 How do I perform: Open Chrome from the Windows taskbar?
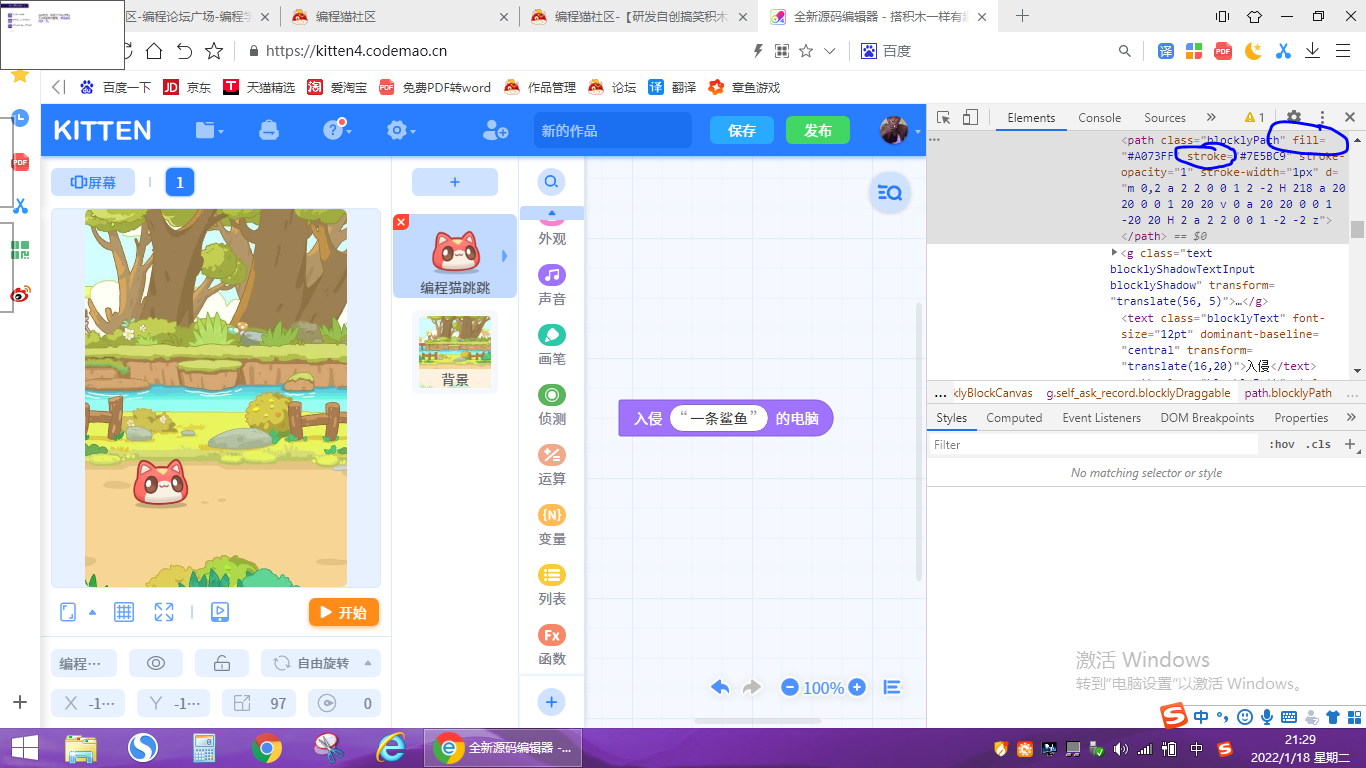[x=266, y=748]
